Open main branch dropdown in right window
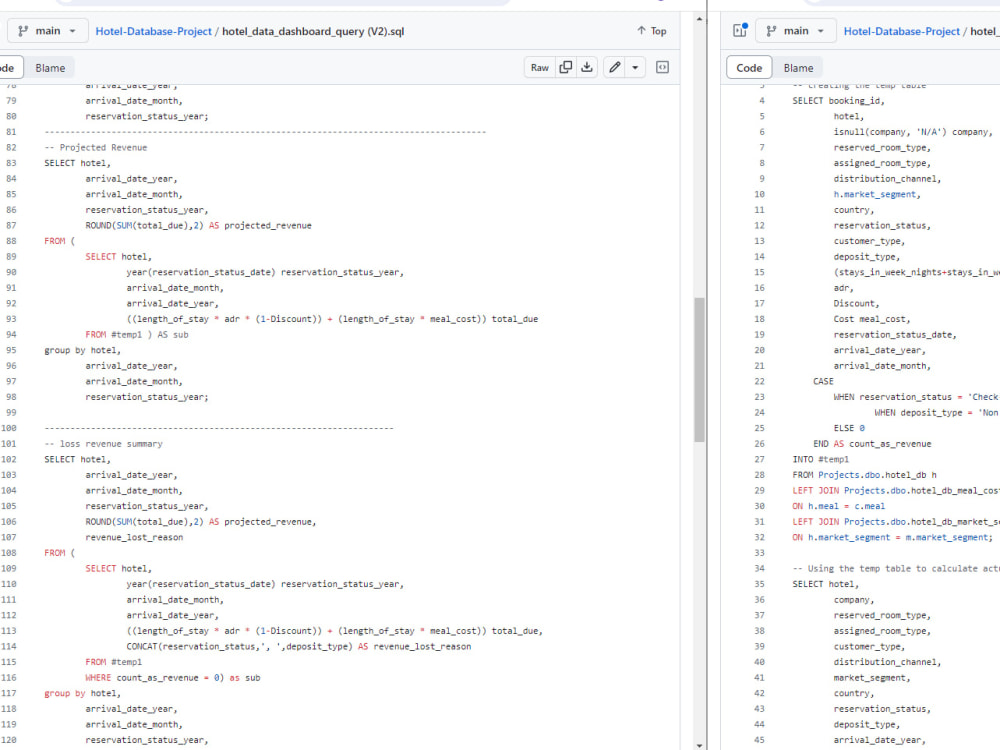This screenshot has width=1000, height=750. tap(795, 31)
